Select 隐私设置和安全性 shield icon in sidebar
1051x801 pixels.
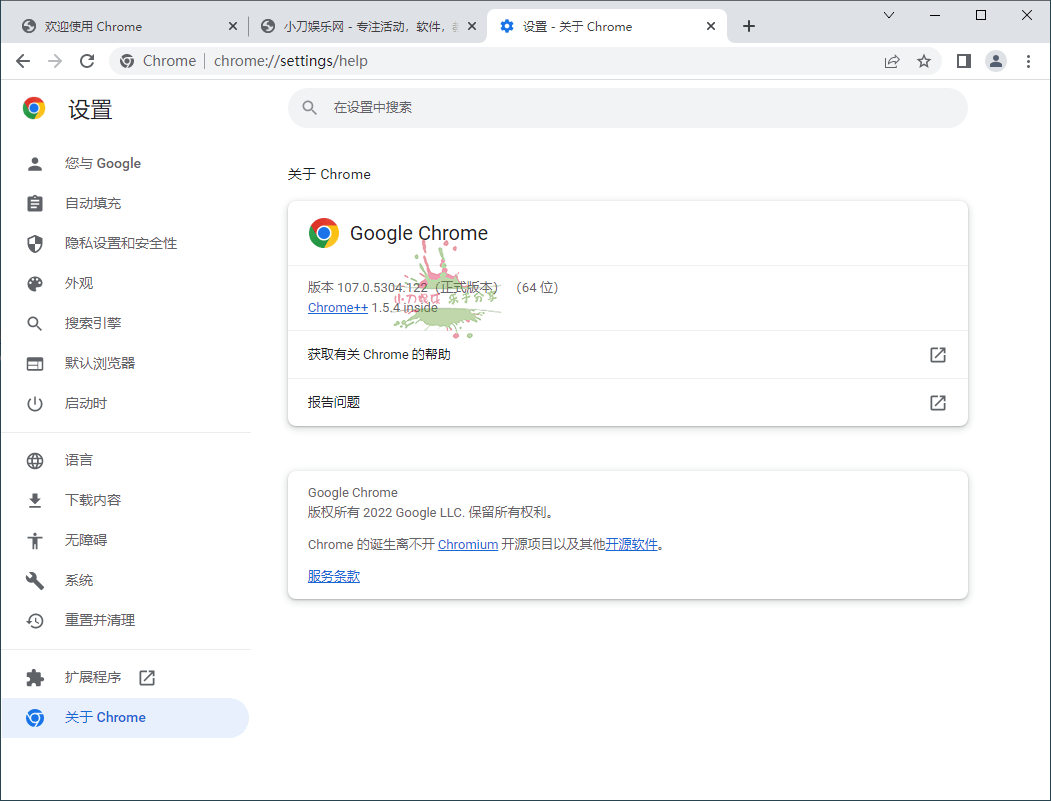point(35,243)
